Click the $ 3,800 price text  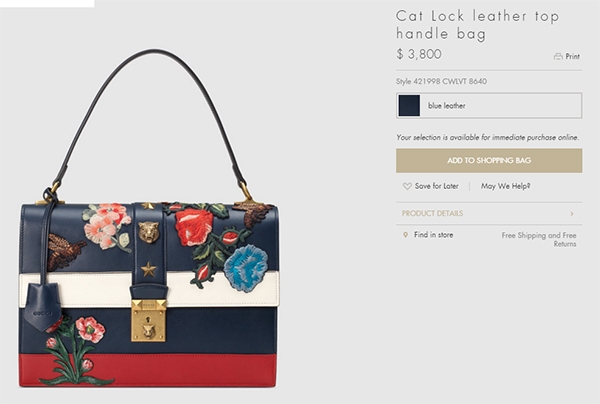pos(419,54)
